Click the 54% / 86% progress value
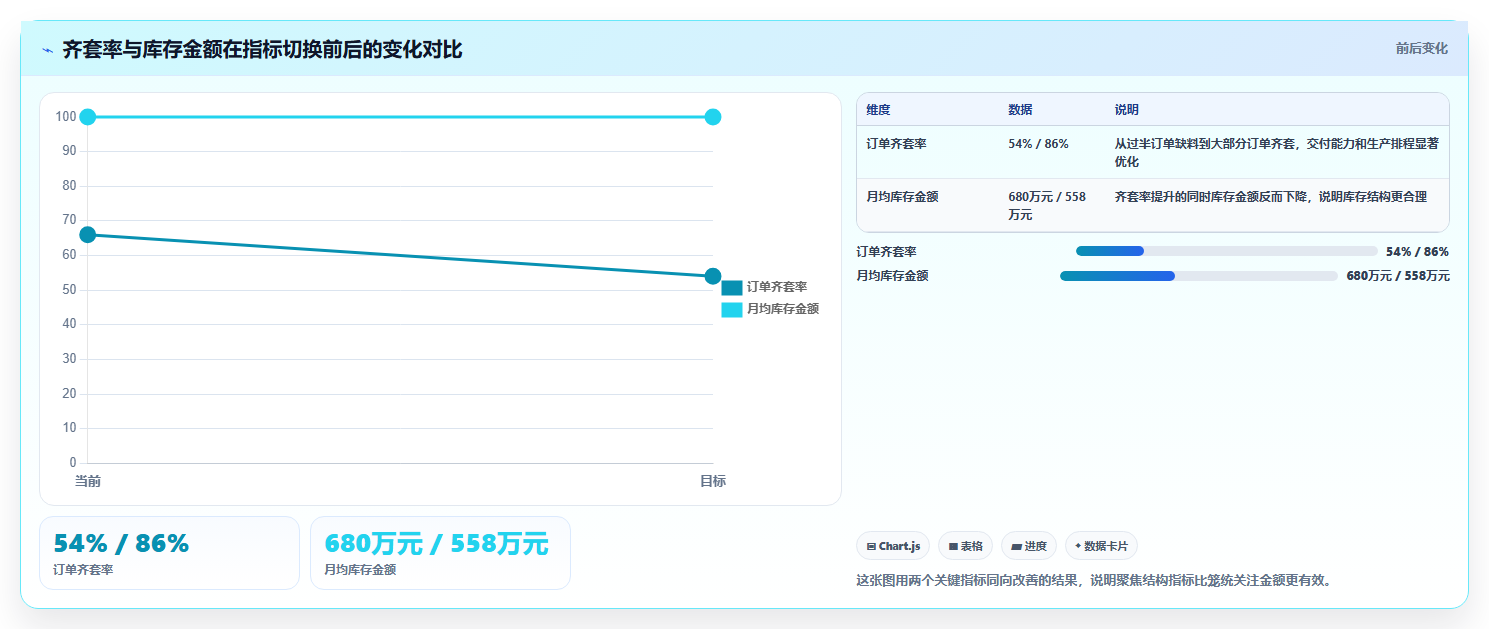1489x629 pixels. (1417, 252)
